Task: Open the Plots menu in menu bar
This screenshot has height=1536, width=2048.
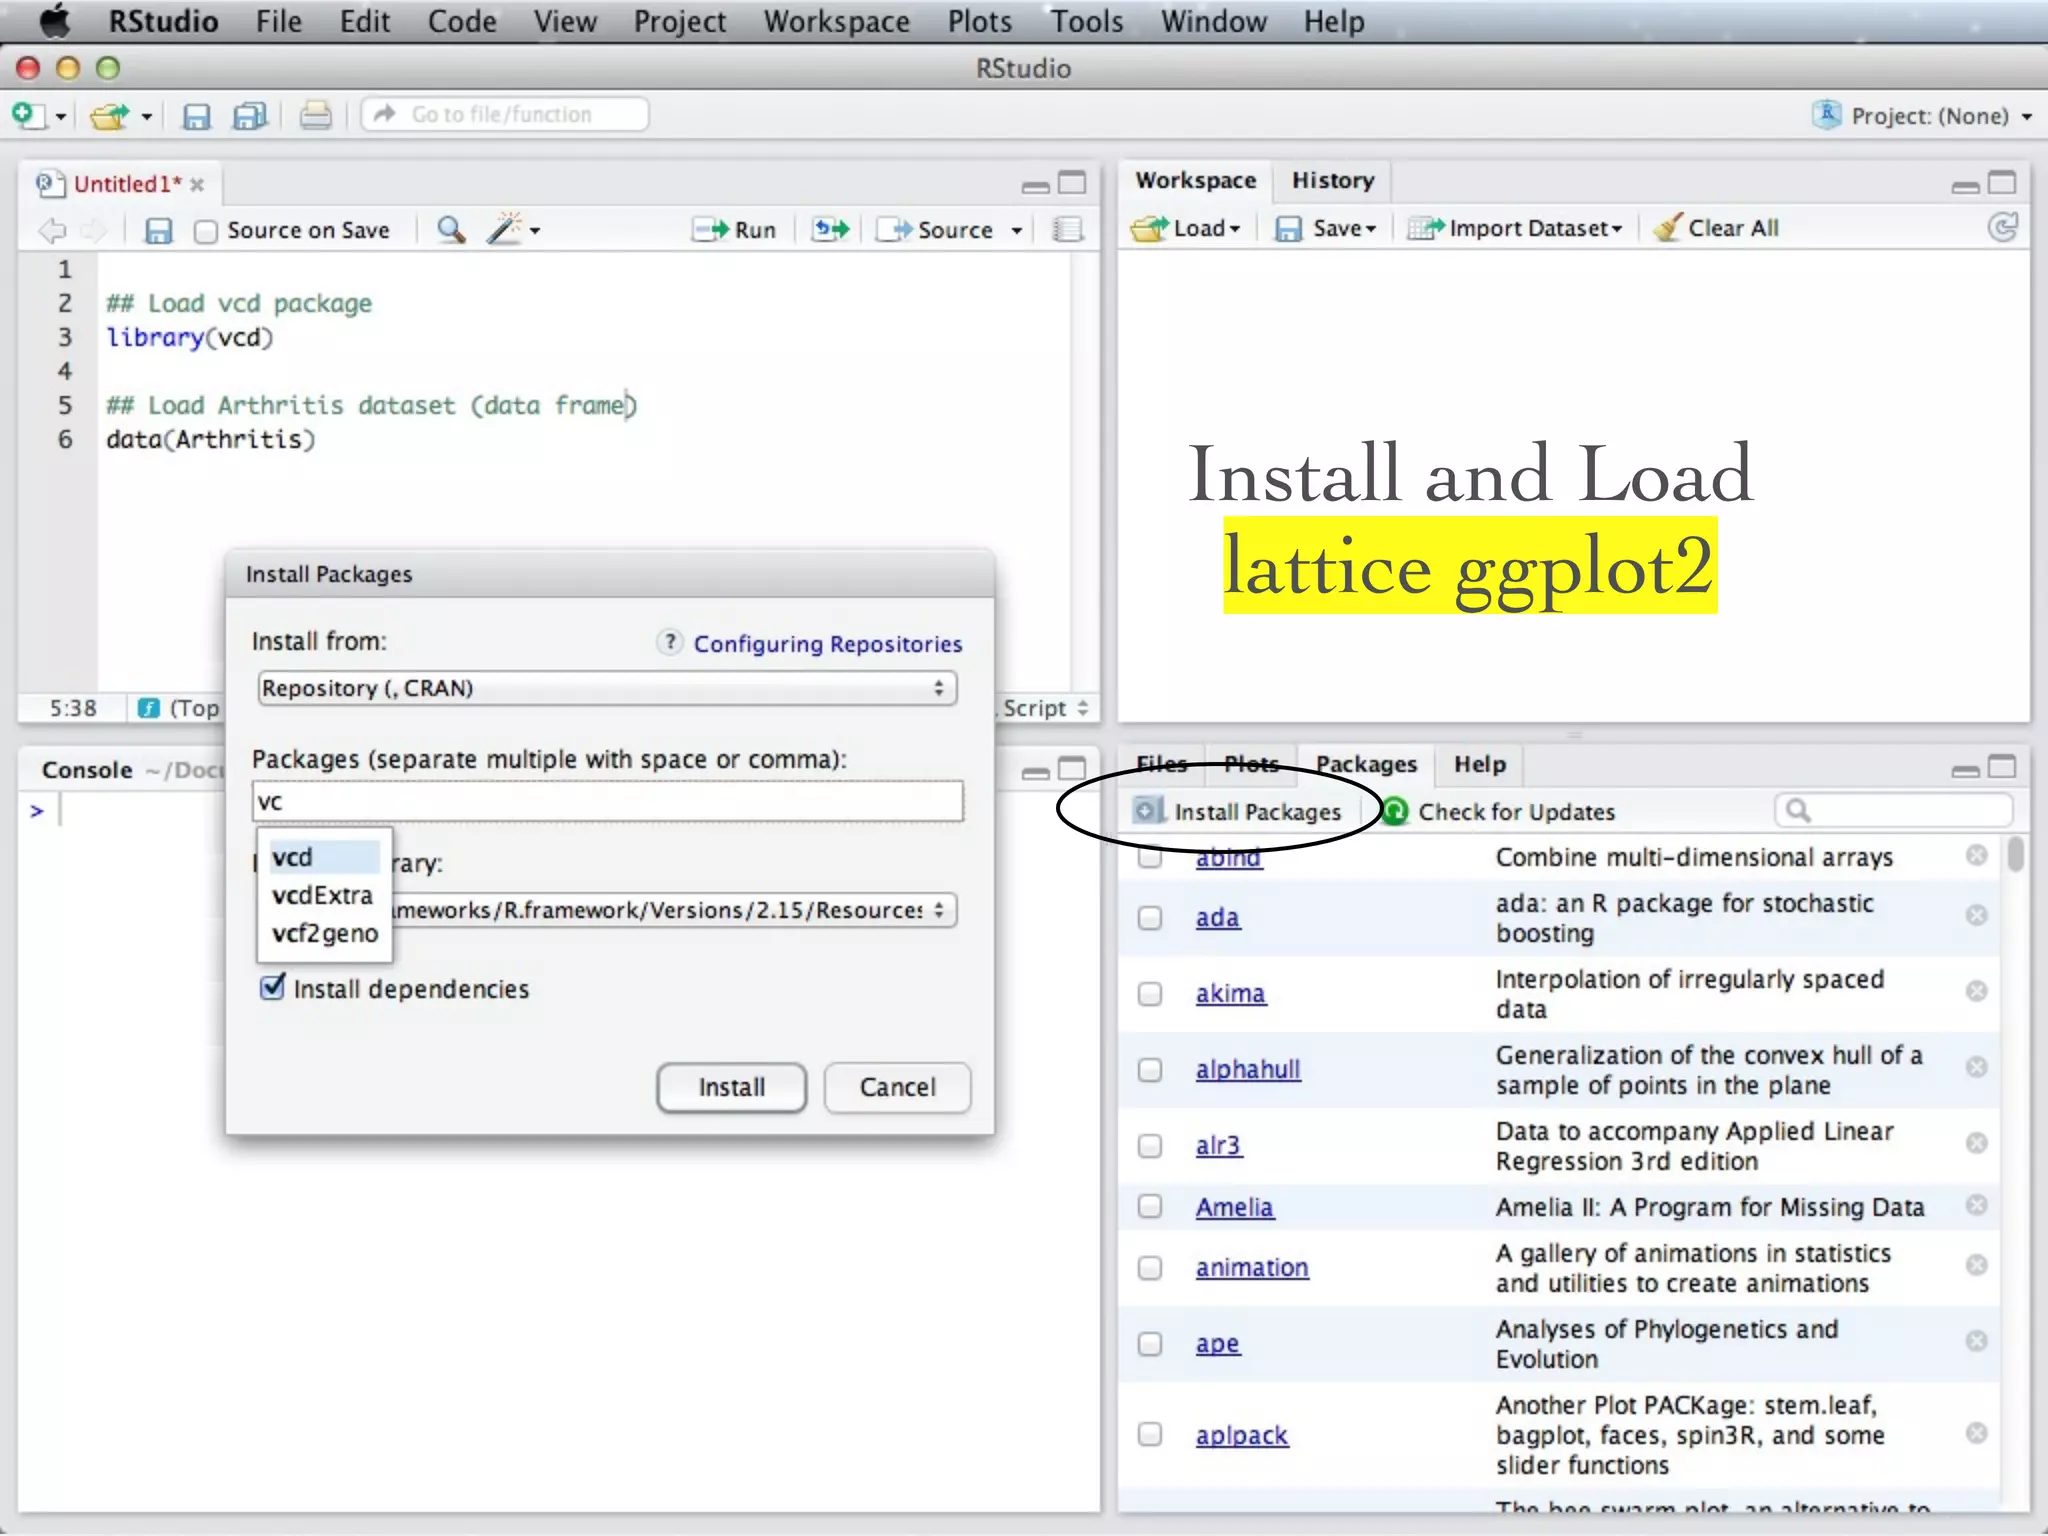Action: [x=979, y=22]
